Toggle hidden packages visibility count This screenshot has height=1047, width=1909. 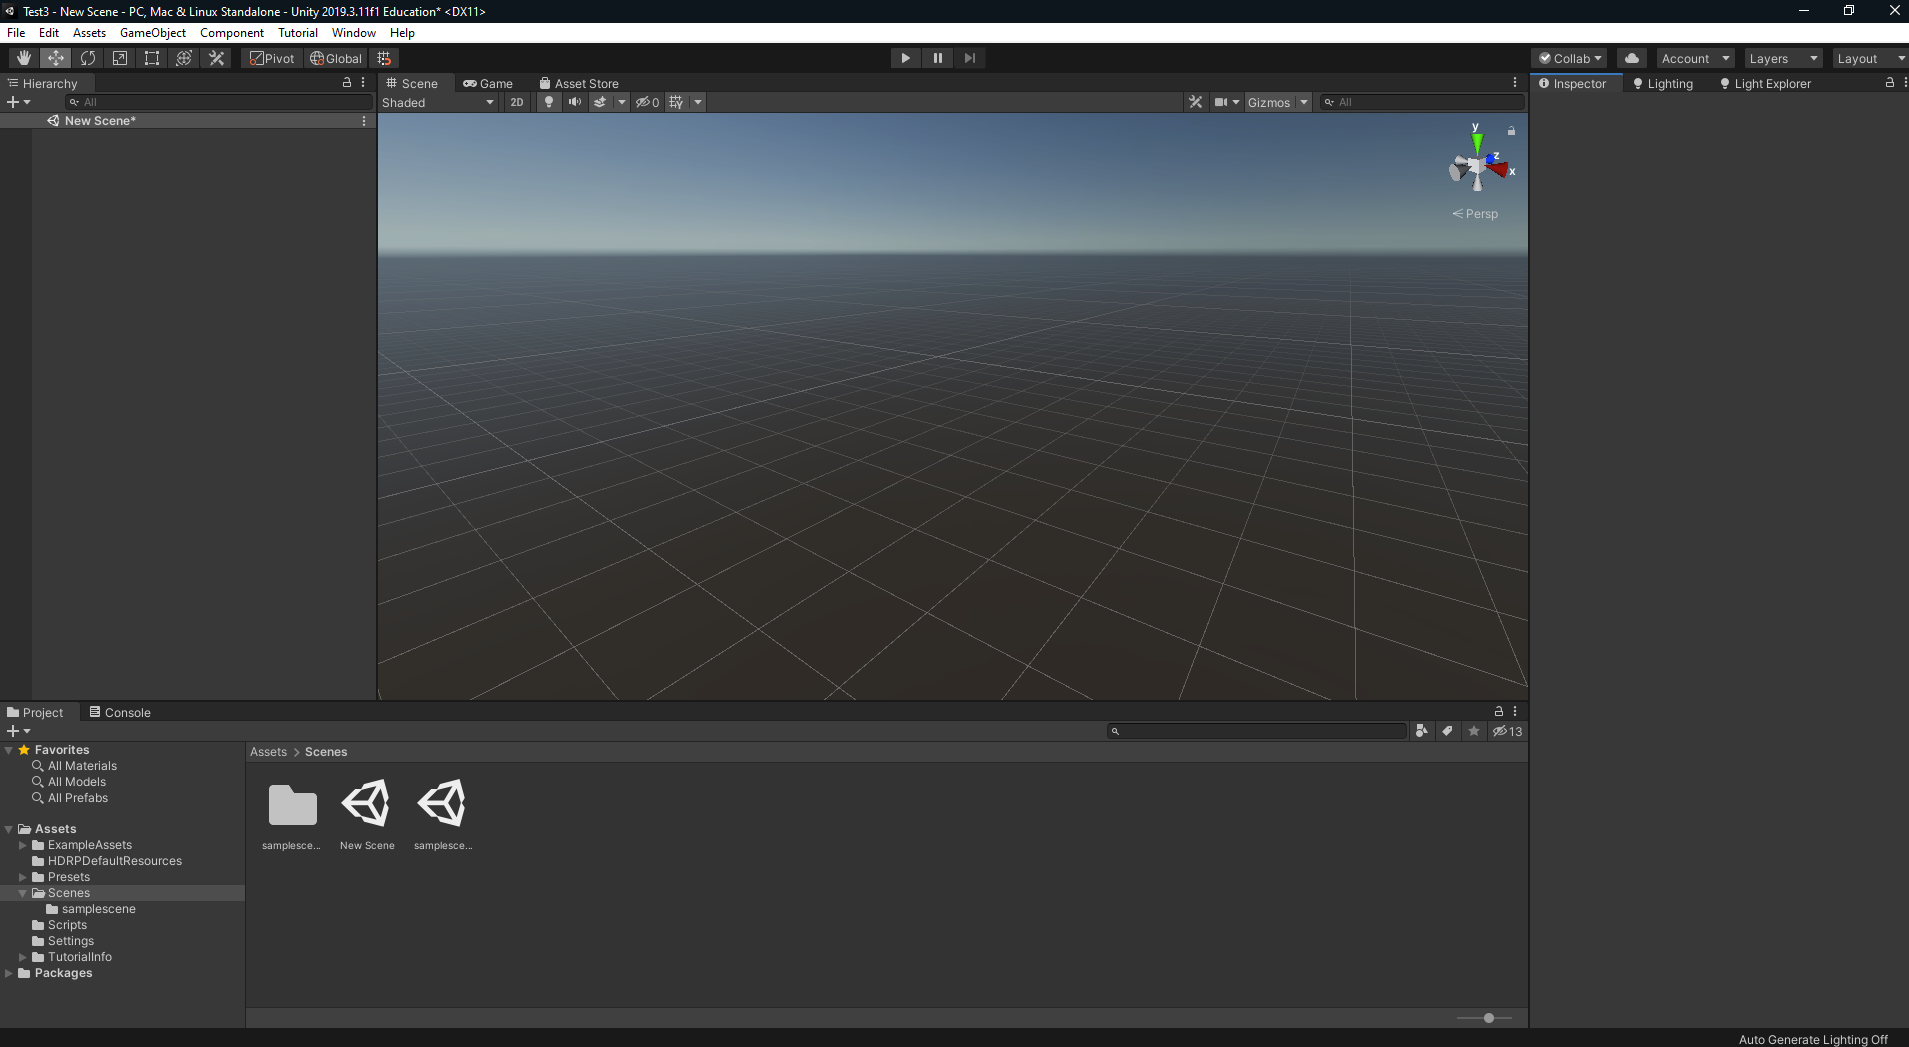pos(1508,731)
